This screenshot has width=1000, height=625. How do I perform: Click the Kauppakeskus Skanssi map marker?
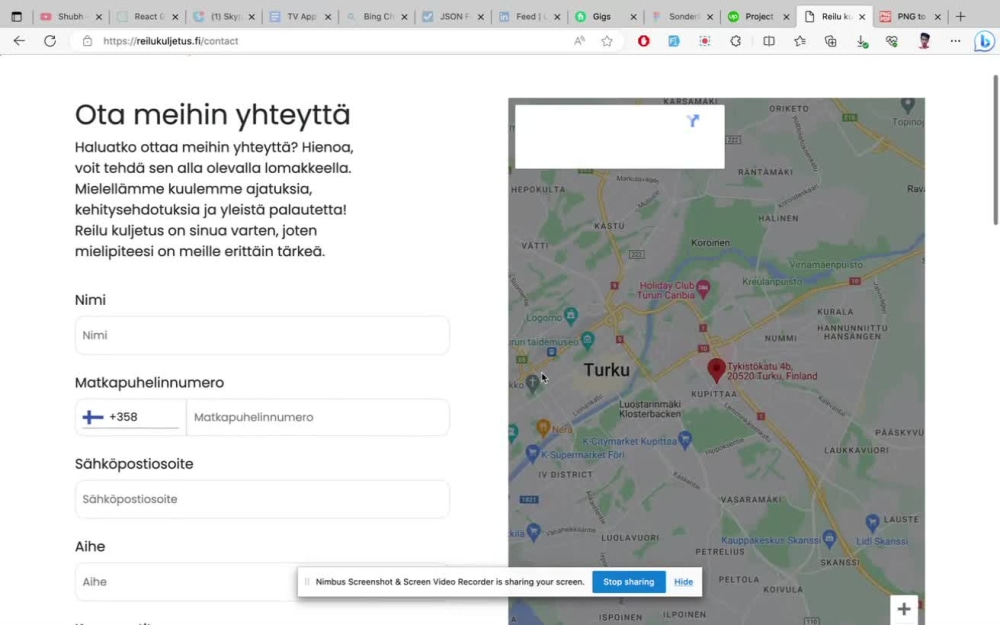click(829, 538)
